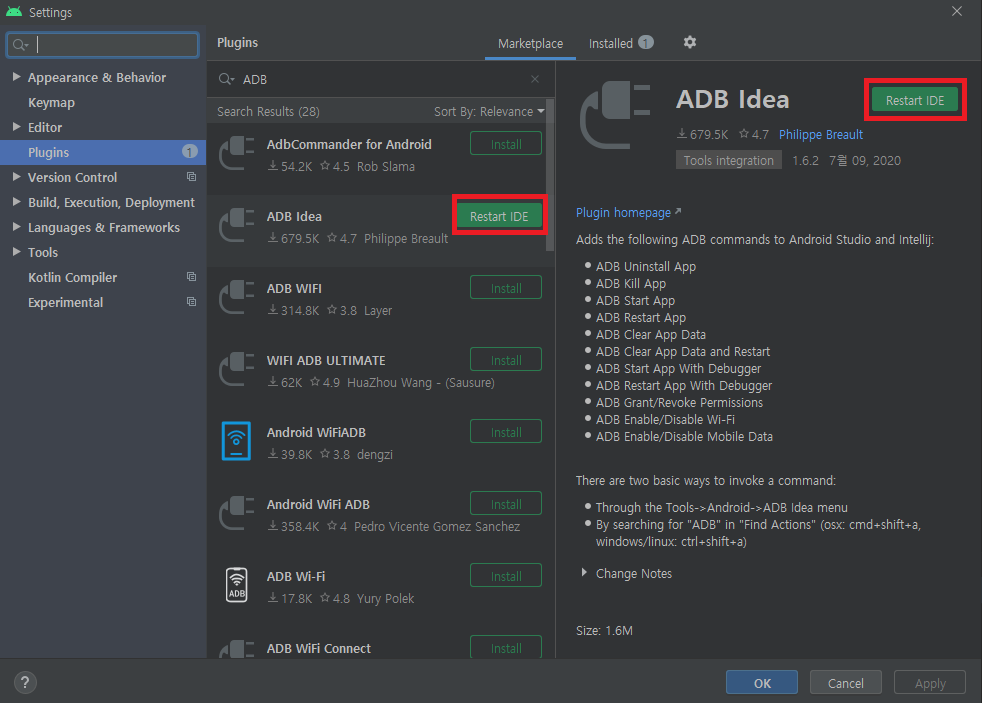
Task: Install Android WiFi ADB by Pedro Vicente
Action: point(506,504)
